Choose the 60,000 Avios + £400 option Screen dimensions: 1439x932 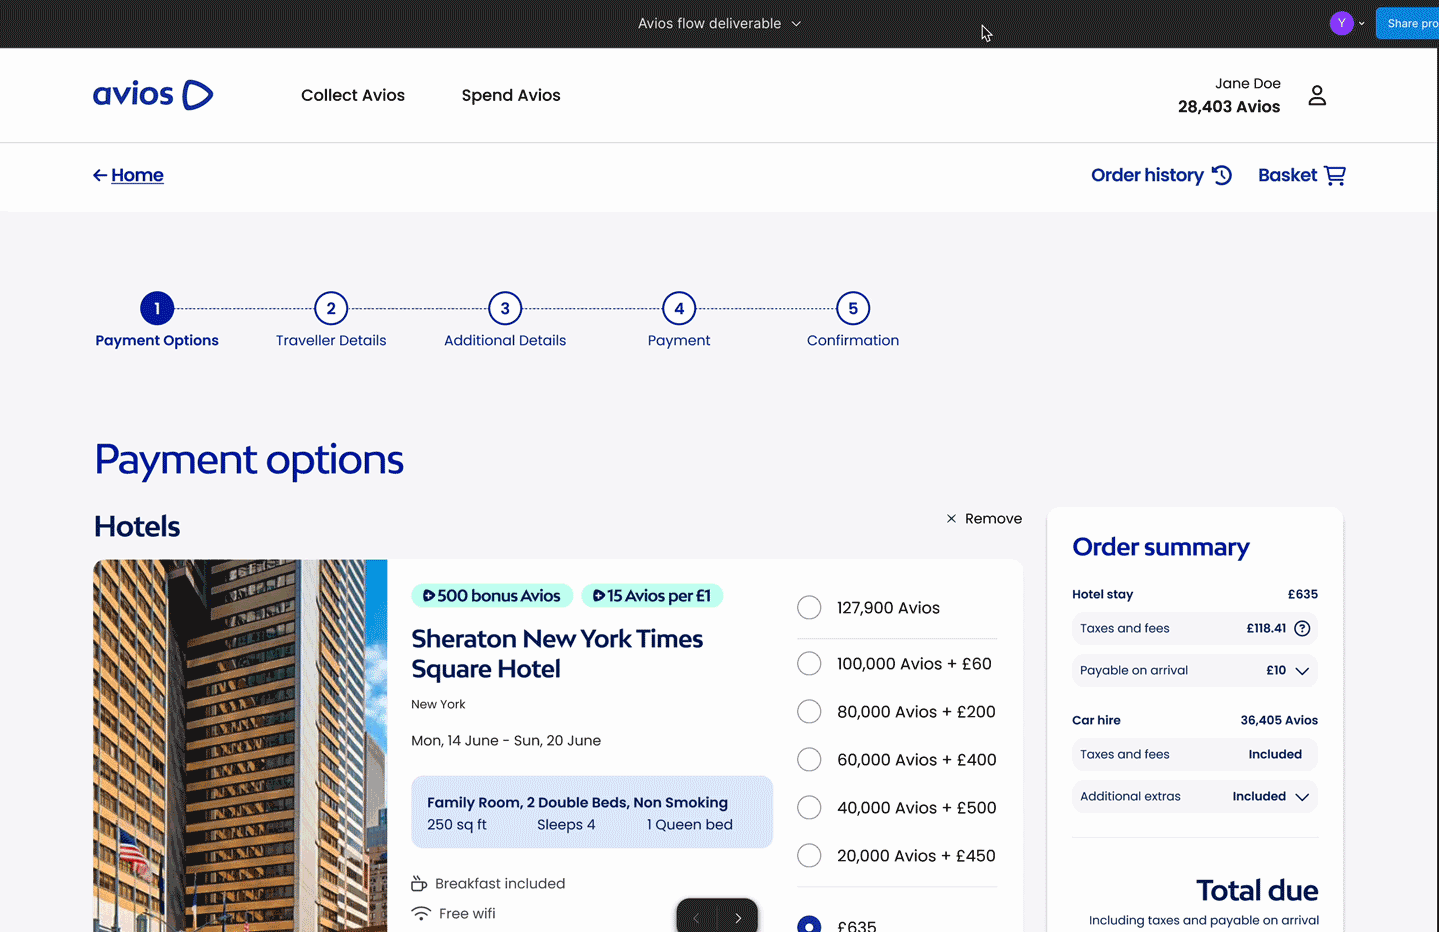[x=809, y=760]
